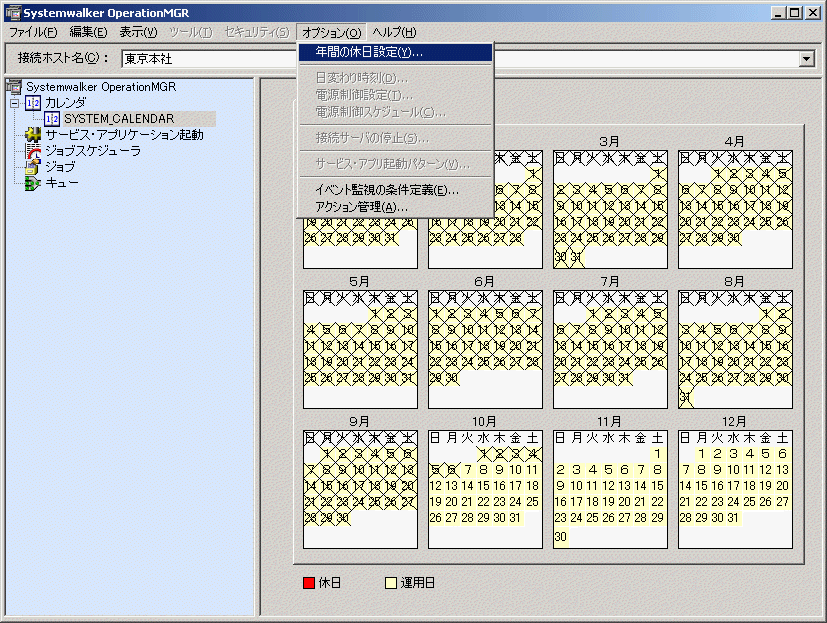Click the 5月 month heading
The width and height of the screenshot is (827, 623).
359,282
